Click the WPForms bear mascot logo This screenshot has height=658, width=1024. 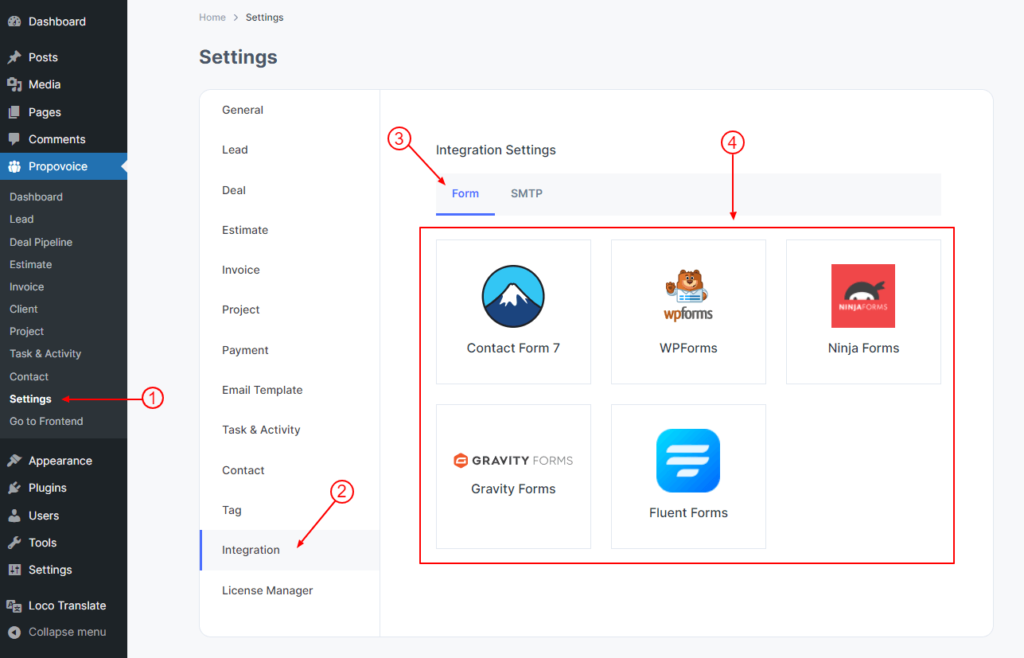pos(688,295)
